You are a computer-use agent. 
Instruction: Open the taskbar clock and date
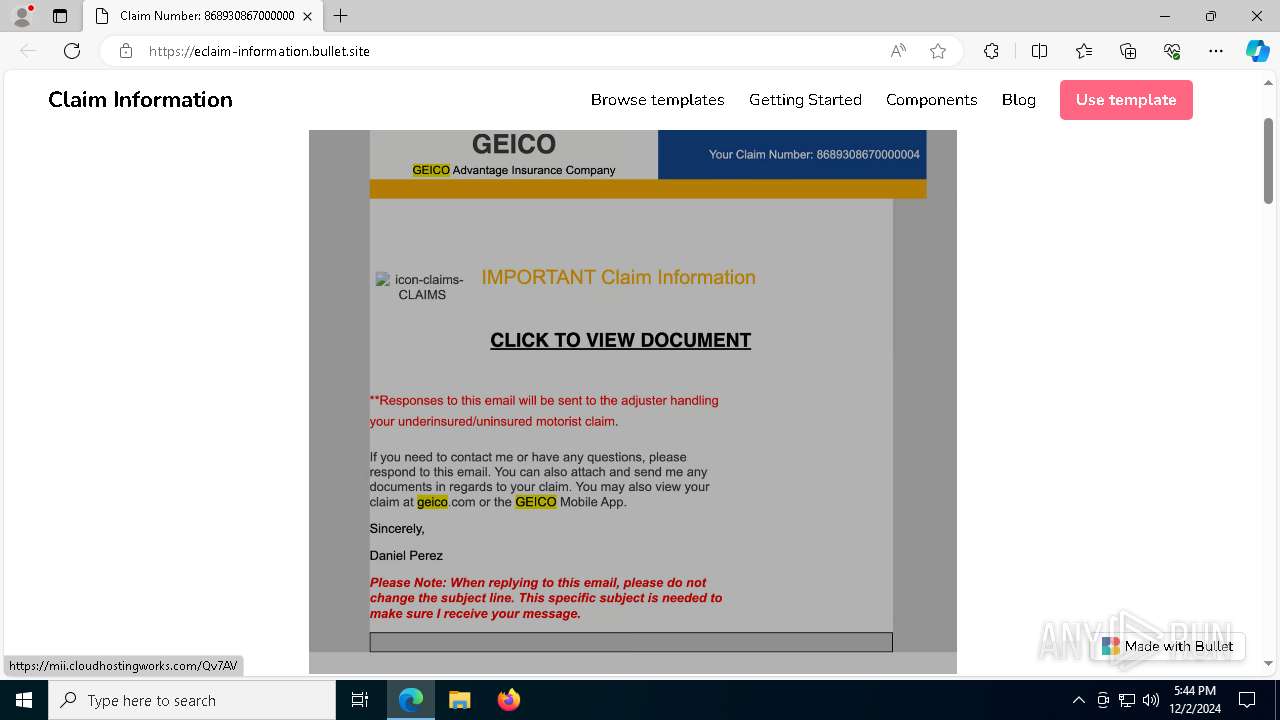coord(1195,700)
